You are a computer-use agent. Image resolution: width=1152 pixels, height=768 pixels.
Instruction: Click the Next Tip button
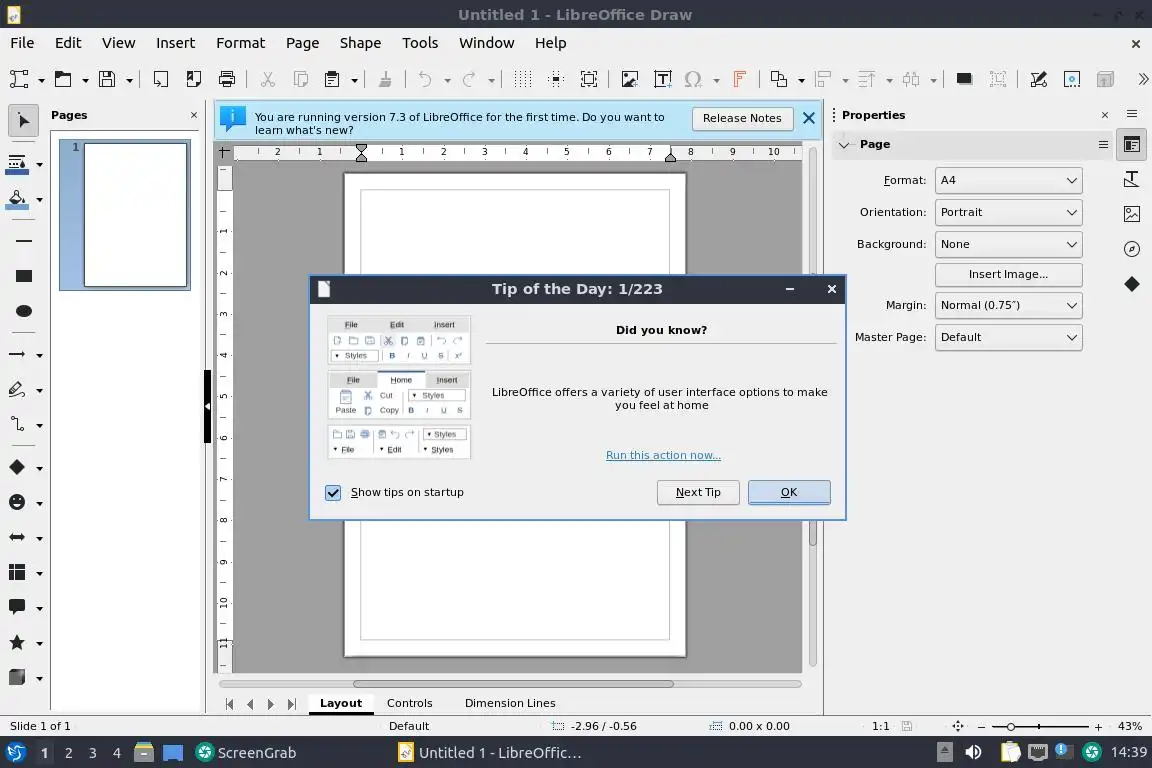coord(697,492)
